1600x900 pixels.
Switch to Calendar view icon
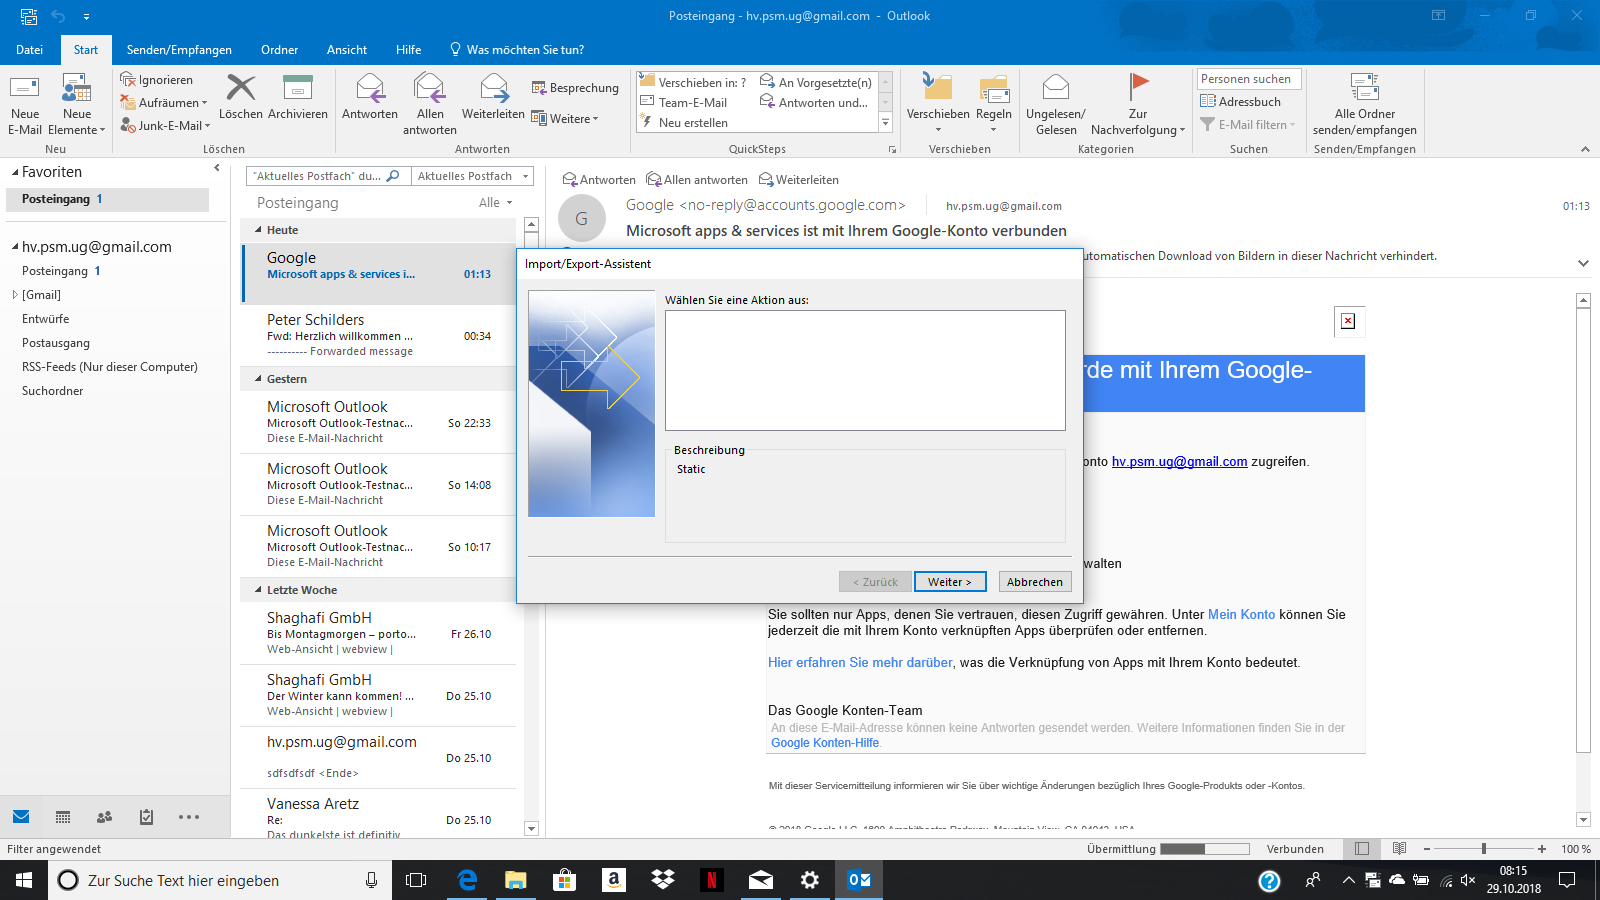[63, 817]
